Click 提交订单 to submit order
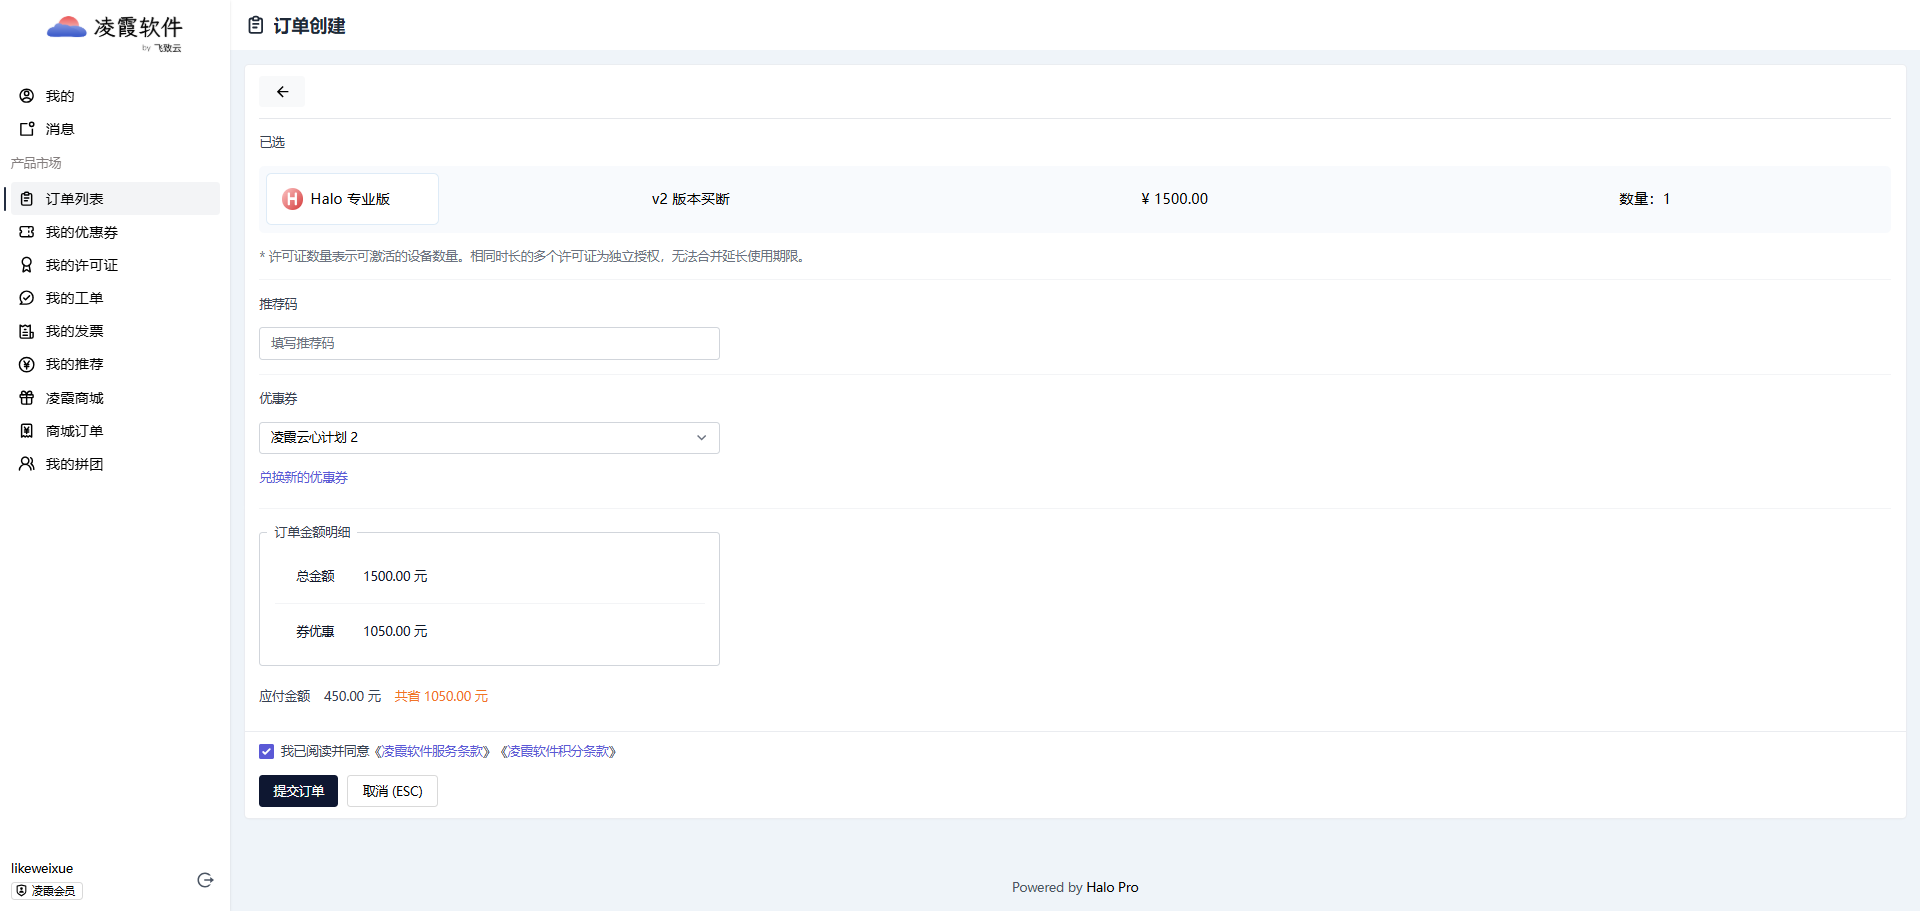This screenshot has width=1920, height=911. click(x=298, y=791)
